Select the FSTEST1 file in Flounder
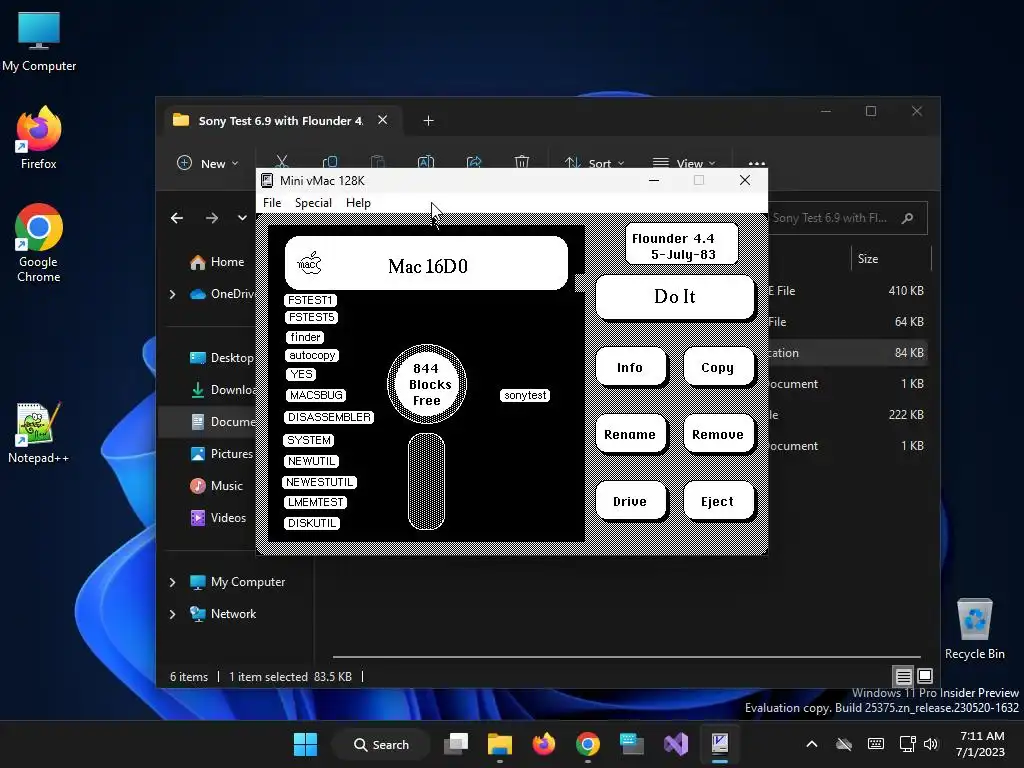Image resolution: width=1024 pixels, height=768 pixels. [310, 300]
